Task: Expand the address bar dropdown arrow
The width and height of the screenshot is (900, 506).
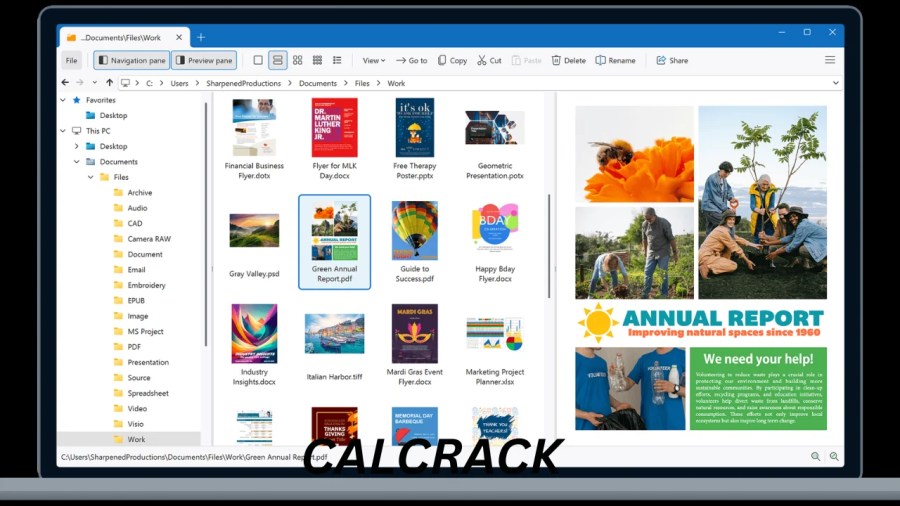Action: [x=836, y=83]
